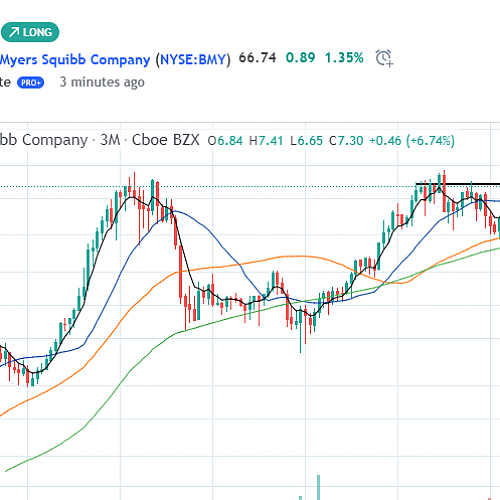Image resolution: width=500 pixels, height=500 pixels.
Task: Click the +0.46 (+6.74%) legend change
Action: coord(412,141)
